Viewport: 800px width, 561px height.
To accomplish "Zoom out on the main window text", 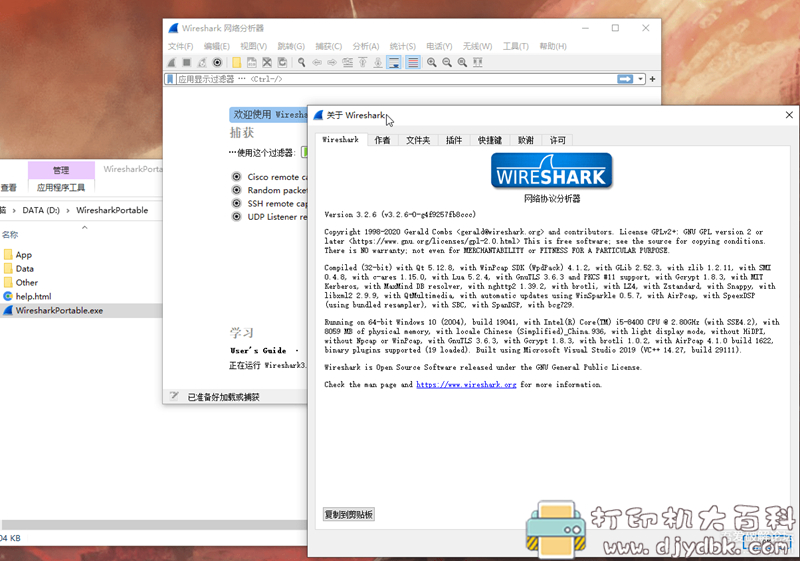I will 447,62.
